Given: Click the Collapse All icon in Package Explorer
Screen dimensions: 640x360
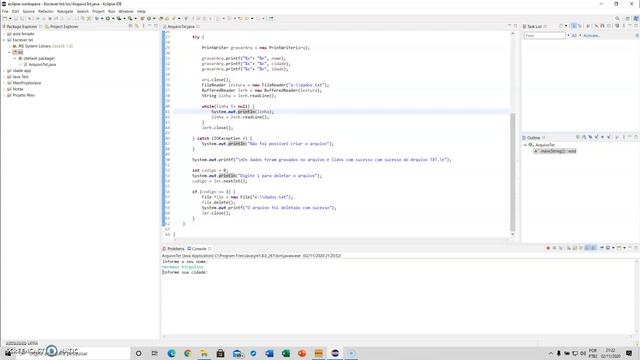Looking at the screenshot, I should click(131, 26).
